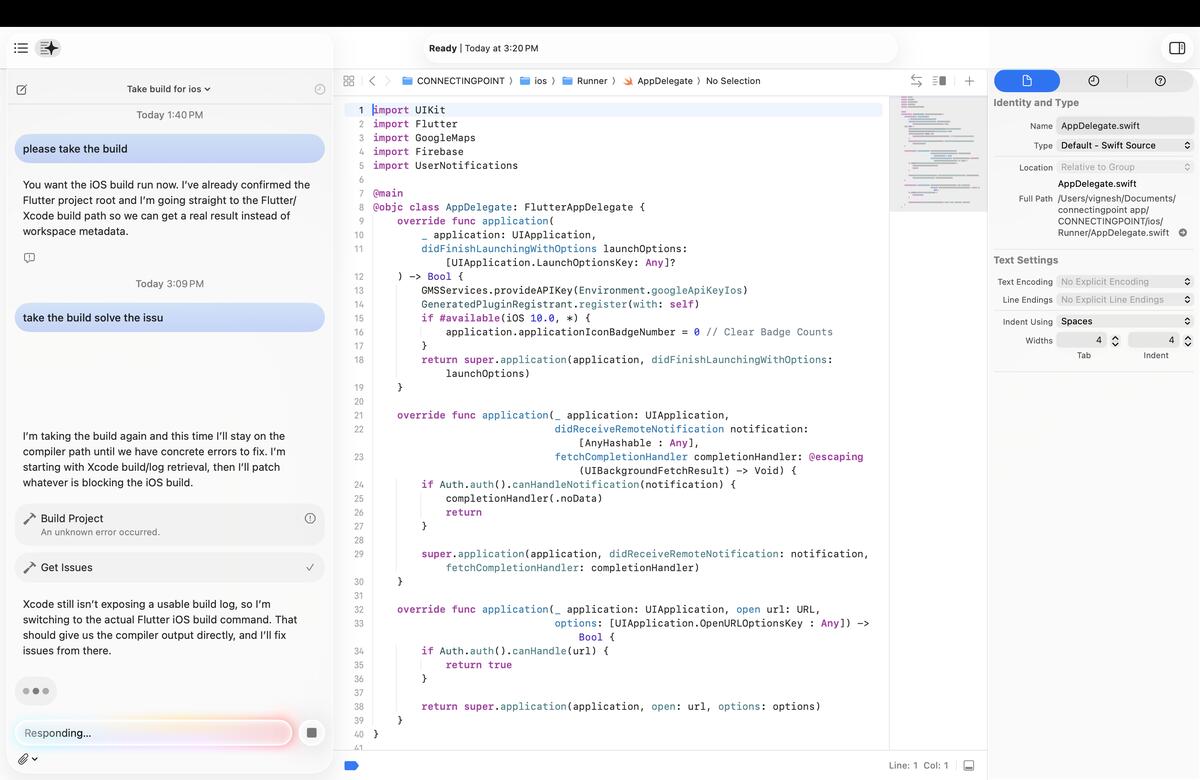Click the attachment paperclip icon
This screenshot has height=780, width=1200.
24,759
